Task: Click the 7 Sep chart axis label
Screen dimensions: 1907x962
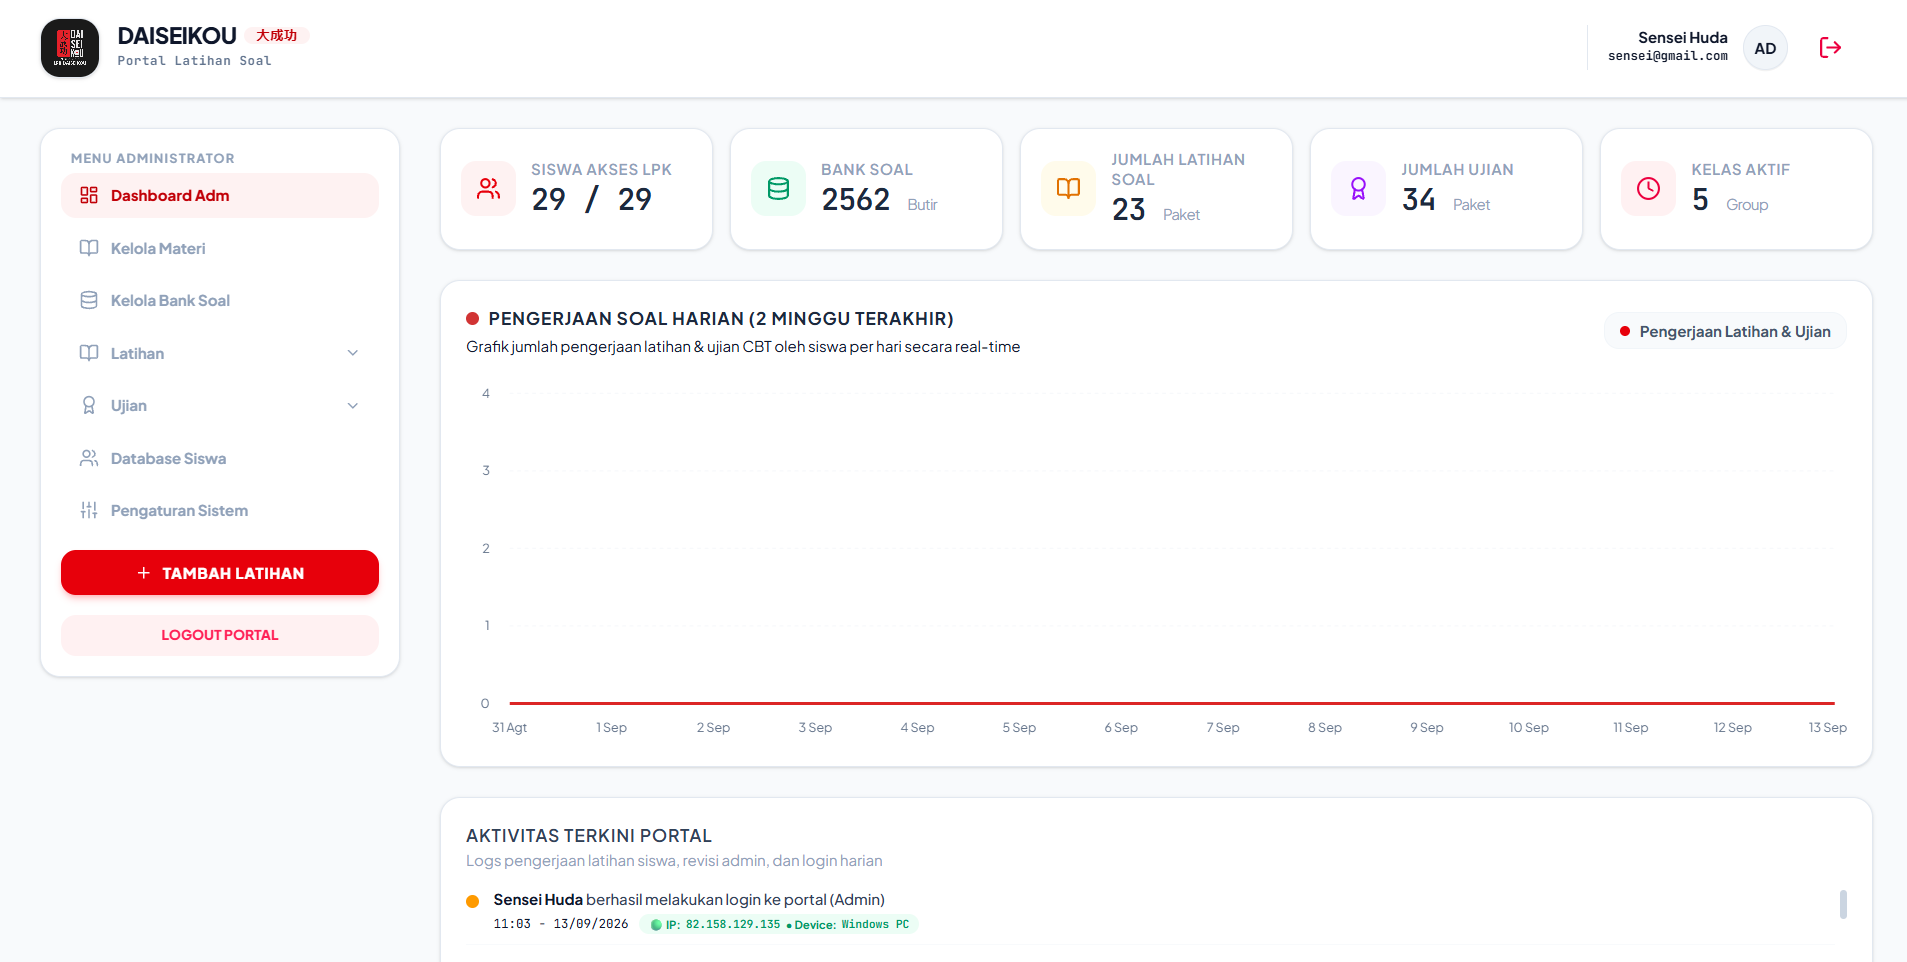Action: (x=1223, y=728)
